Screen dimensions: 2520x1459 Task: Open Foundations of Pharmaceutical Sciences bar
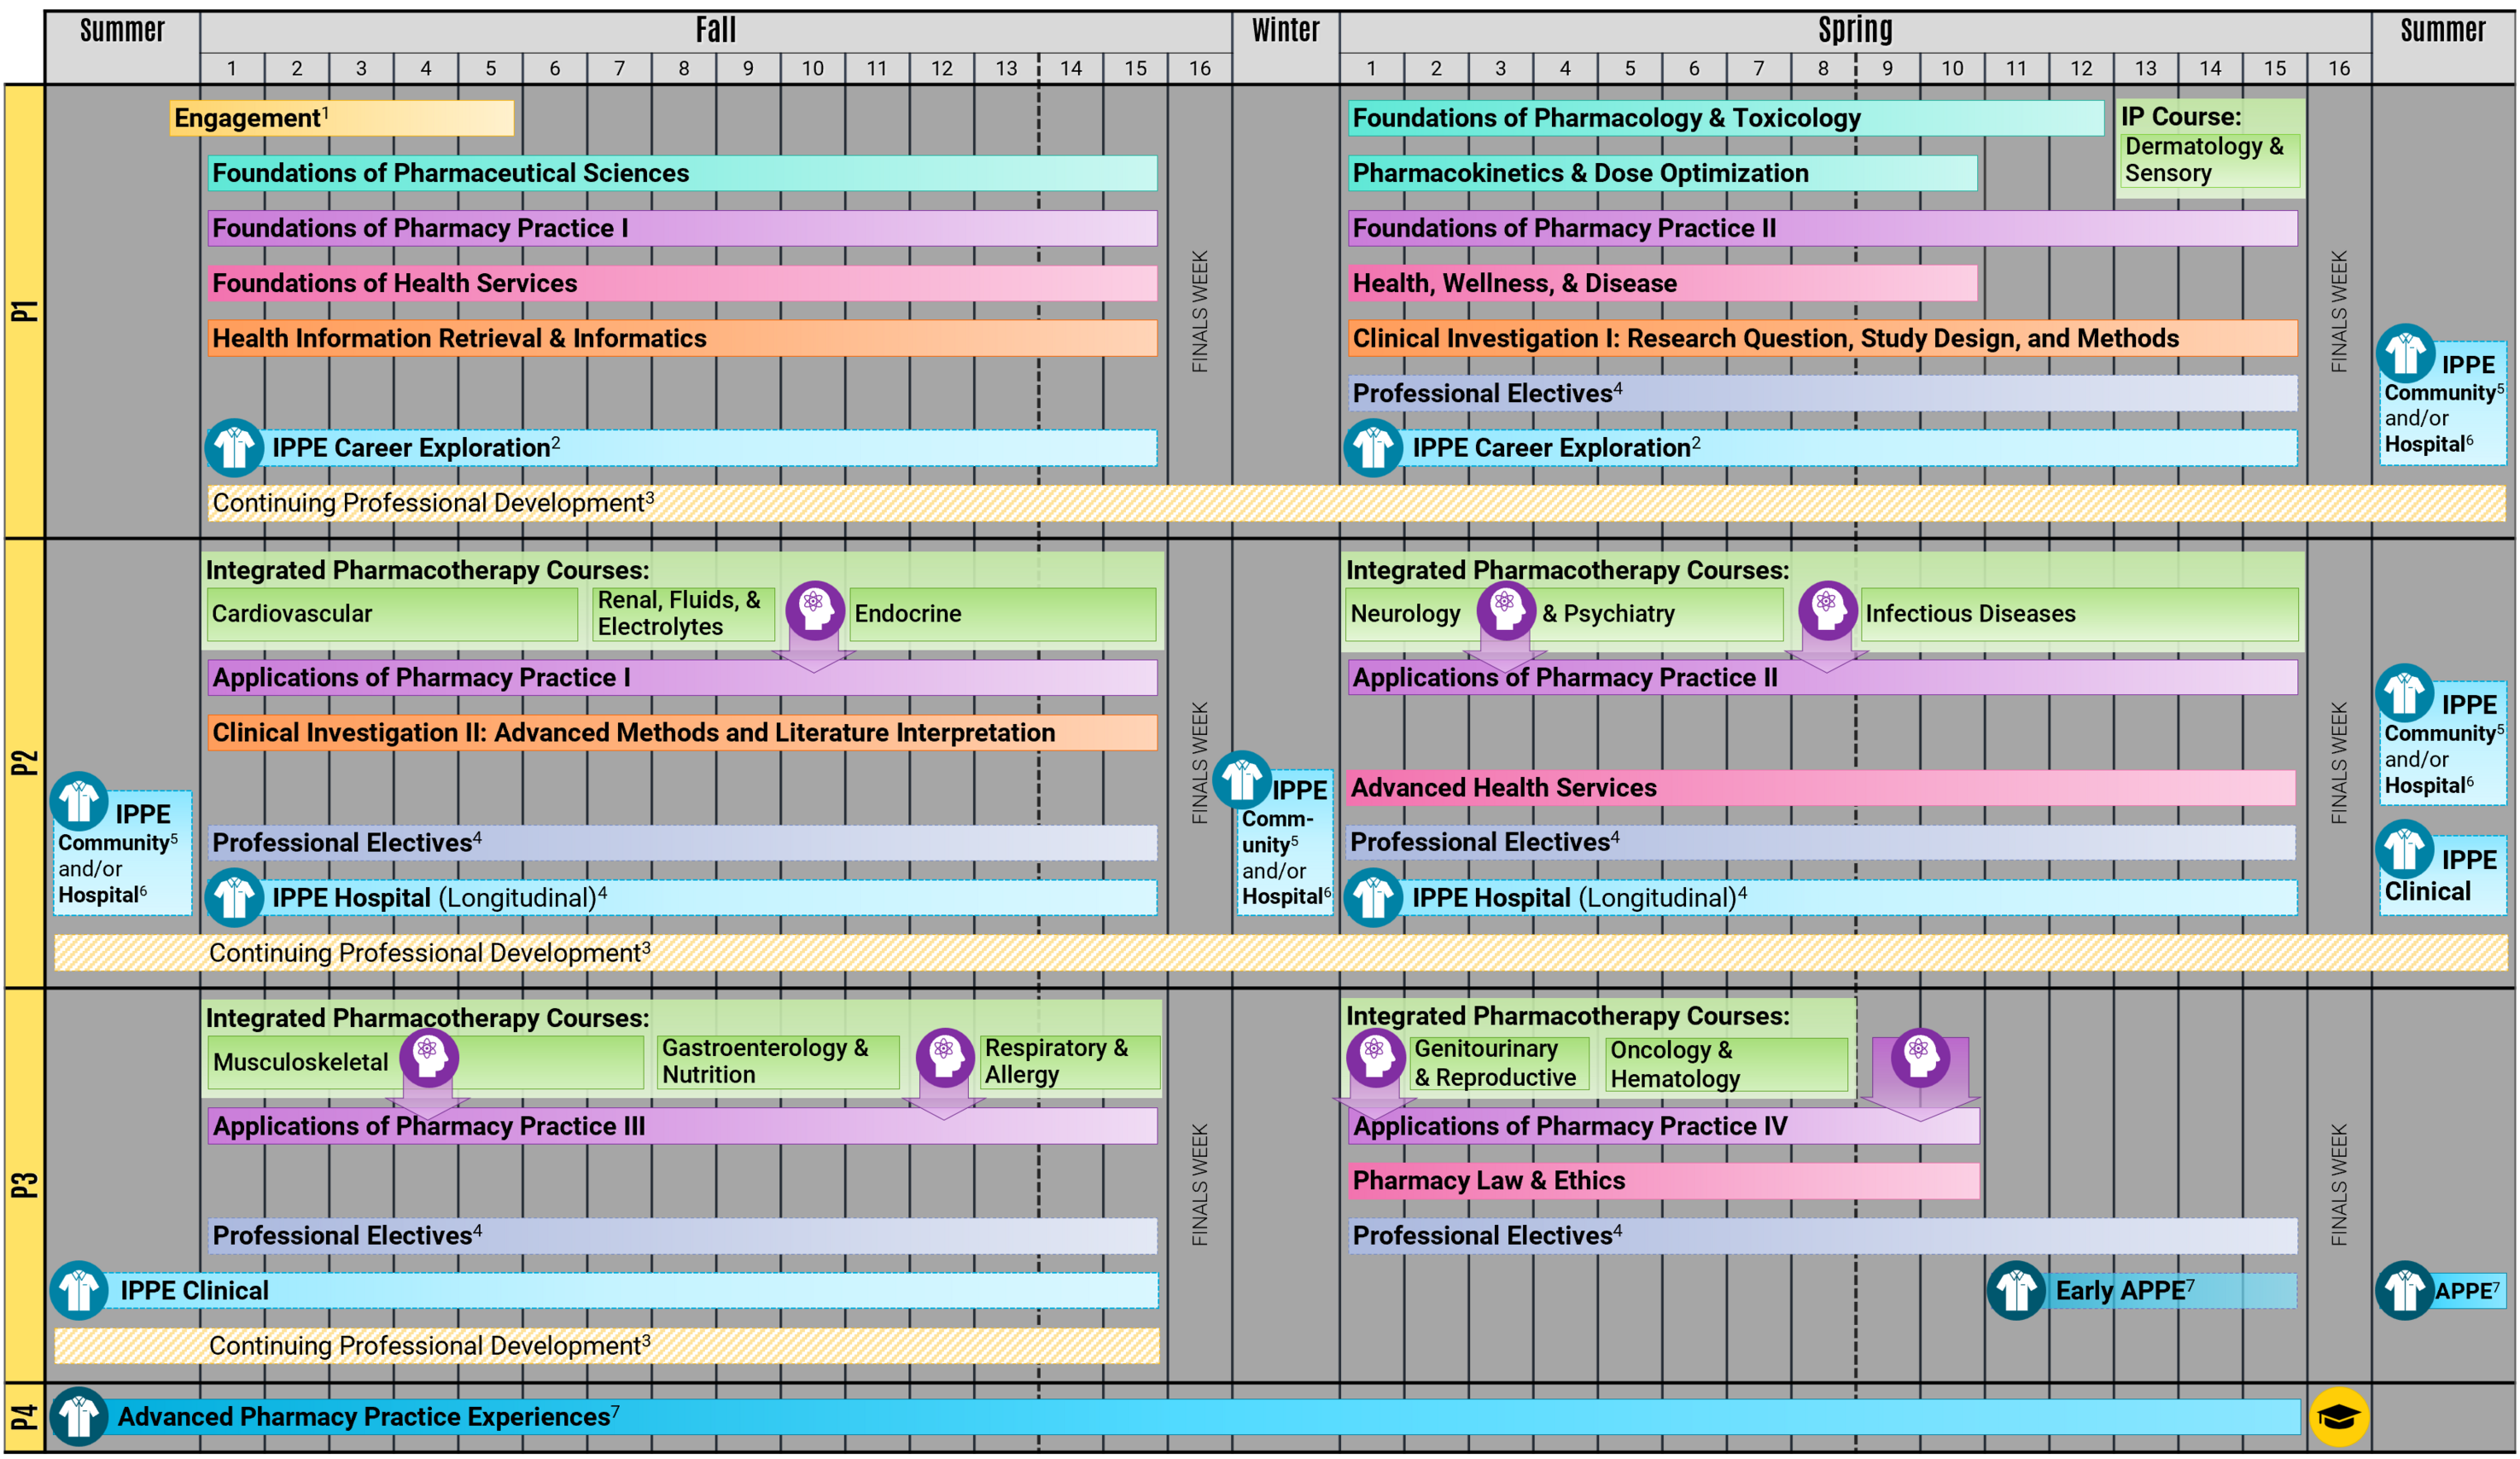(682, 173)
